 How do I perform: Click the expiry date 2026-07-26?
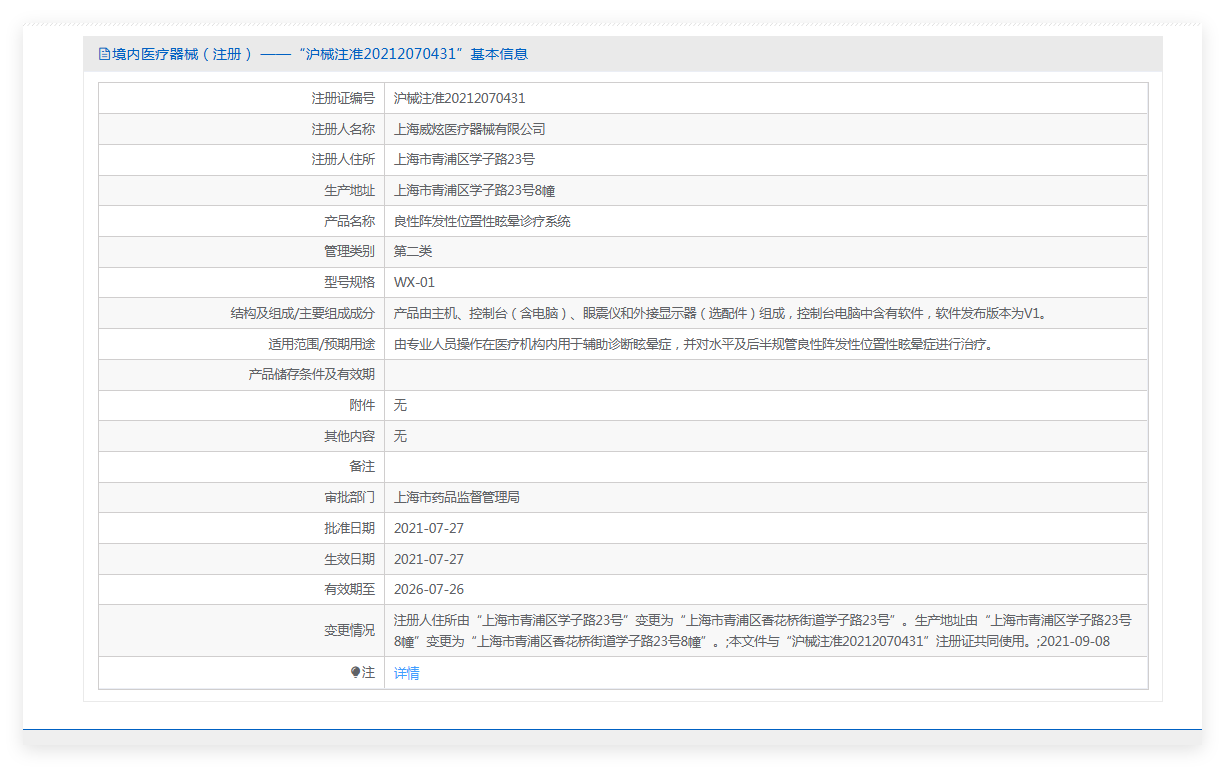(428, 589)
